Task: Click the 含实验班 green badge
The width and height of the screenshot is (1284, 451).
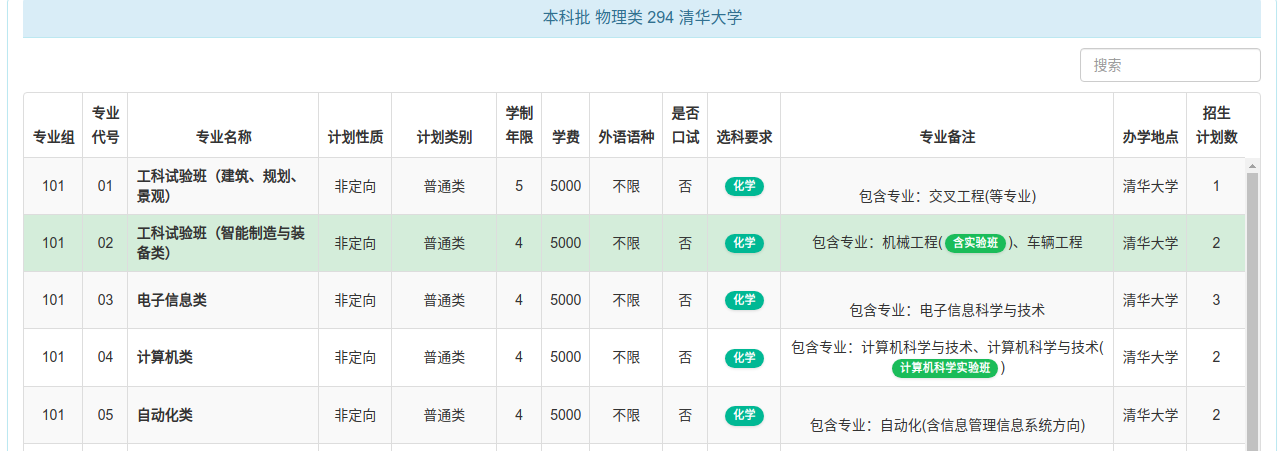Action: (975, 243)
